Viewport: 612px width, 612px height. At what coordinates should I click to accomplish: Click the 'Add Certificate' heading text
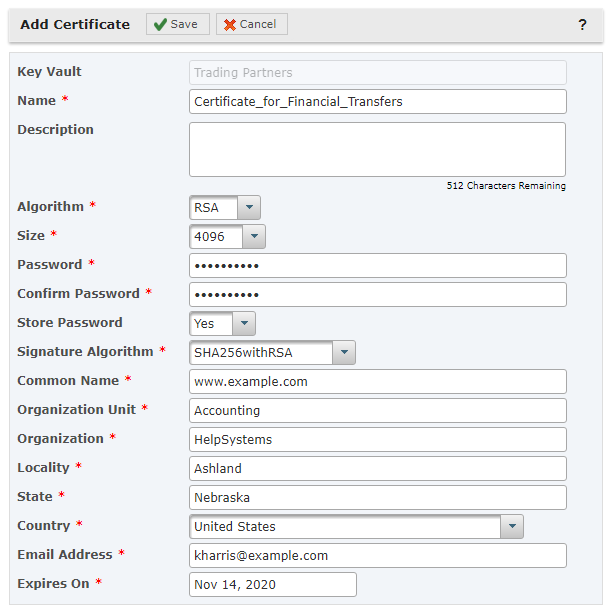75,24
